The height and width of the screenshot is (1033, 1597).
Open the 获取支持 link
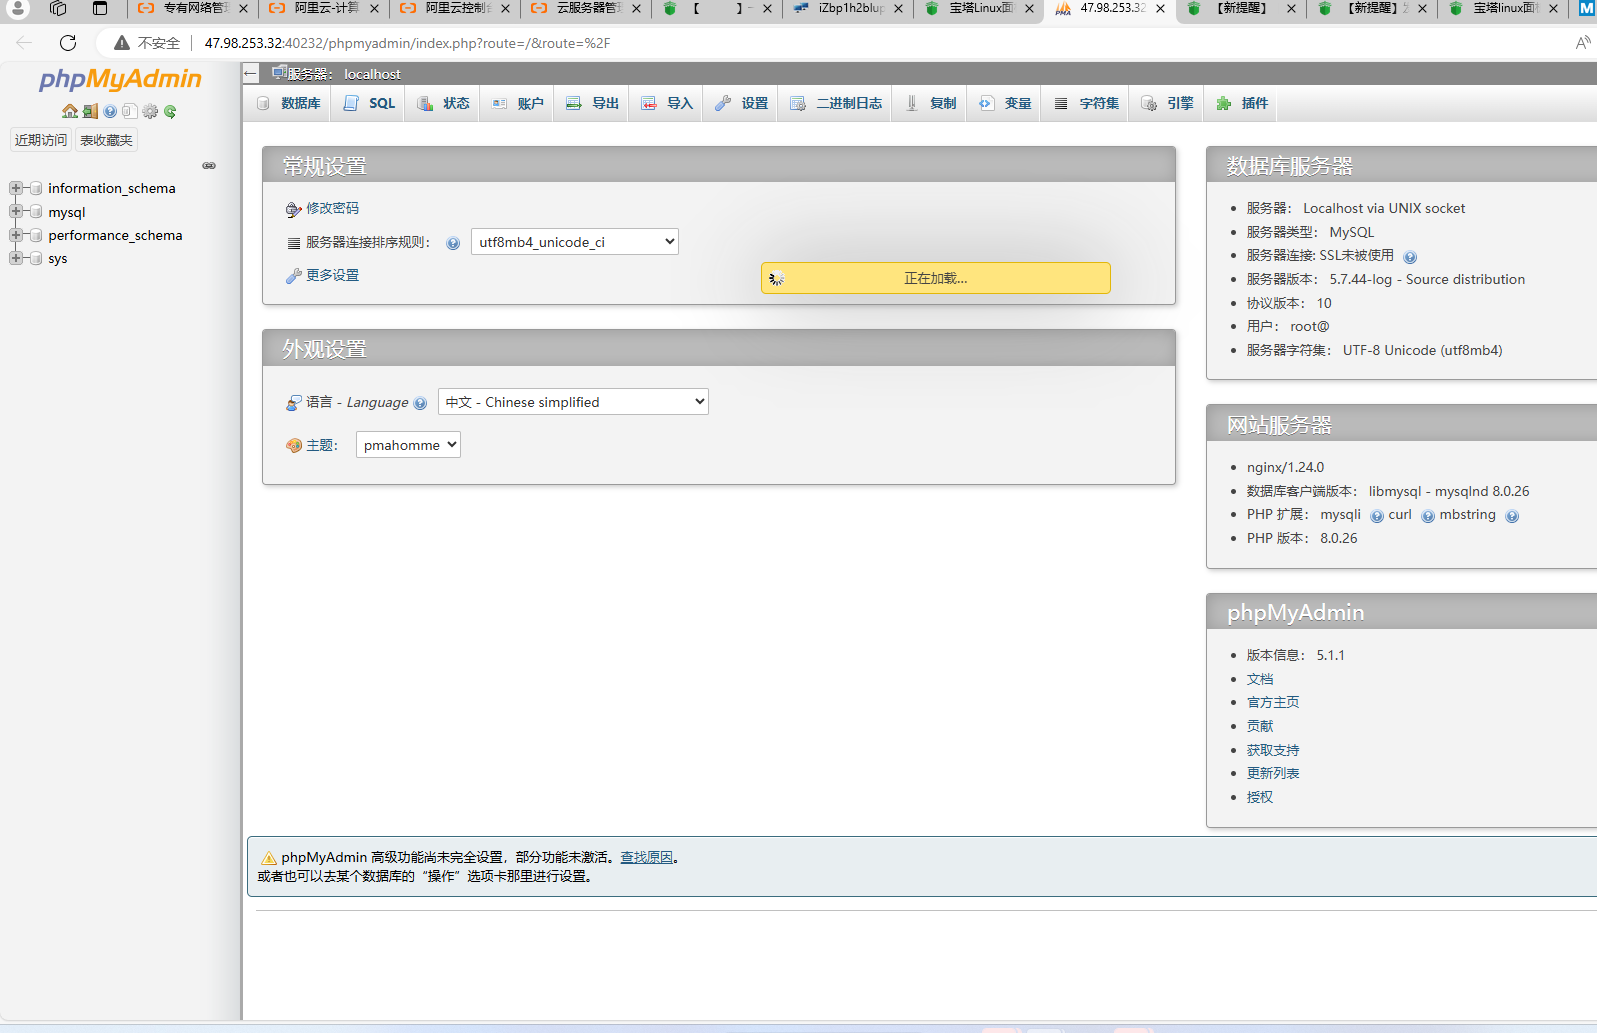[x=1273, y=750]
